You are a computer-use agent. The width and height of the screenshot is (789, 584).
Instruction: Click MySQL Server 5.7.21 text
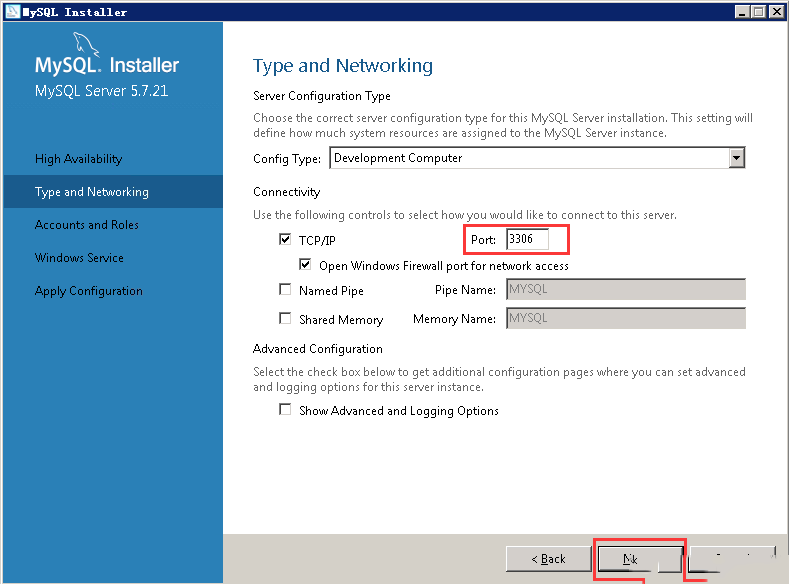pos(101,91)
